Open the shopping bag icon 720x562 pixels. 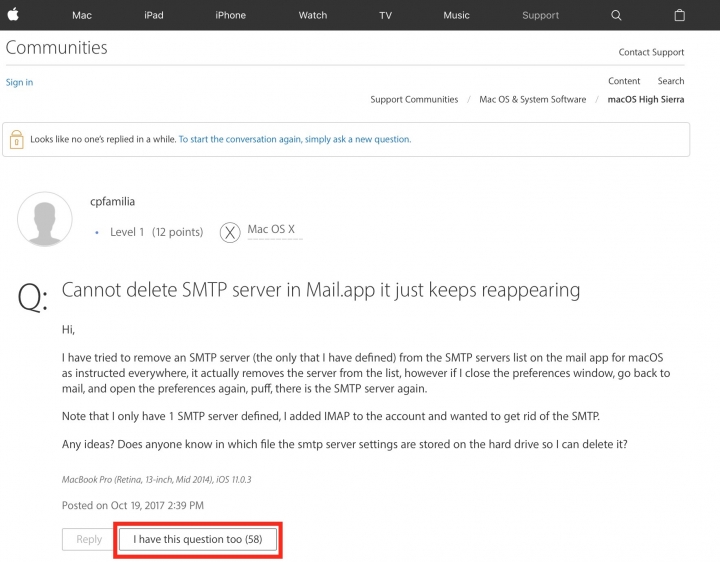680,15
